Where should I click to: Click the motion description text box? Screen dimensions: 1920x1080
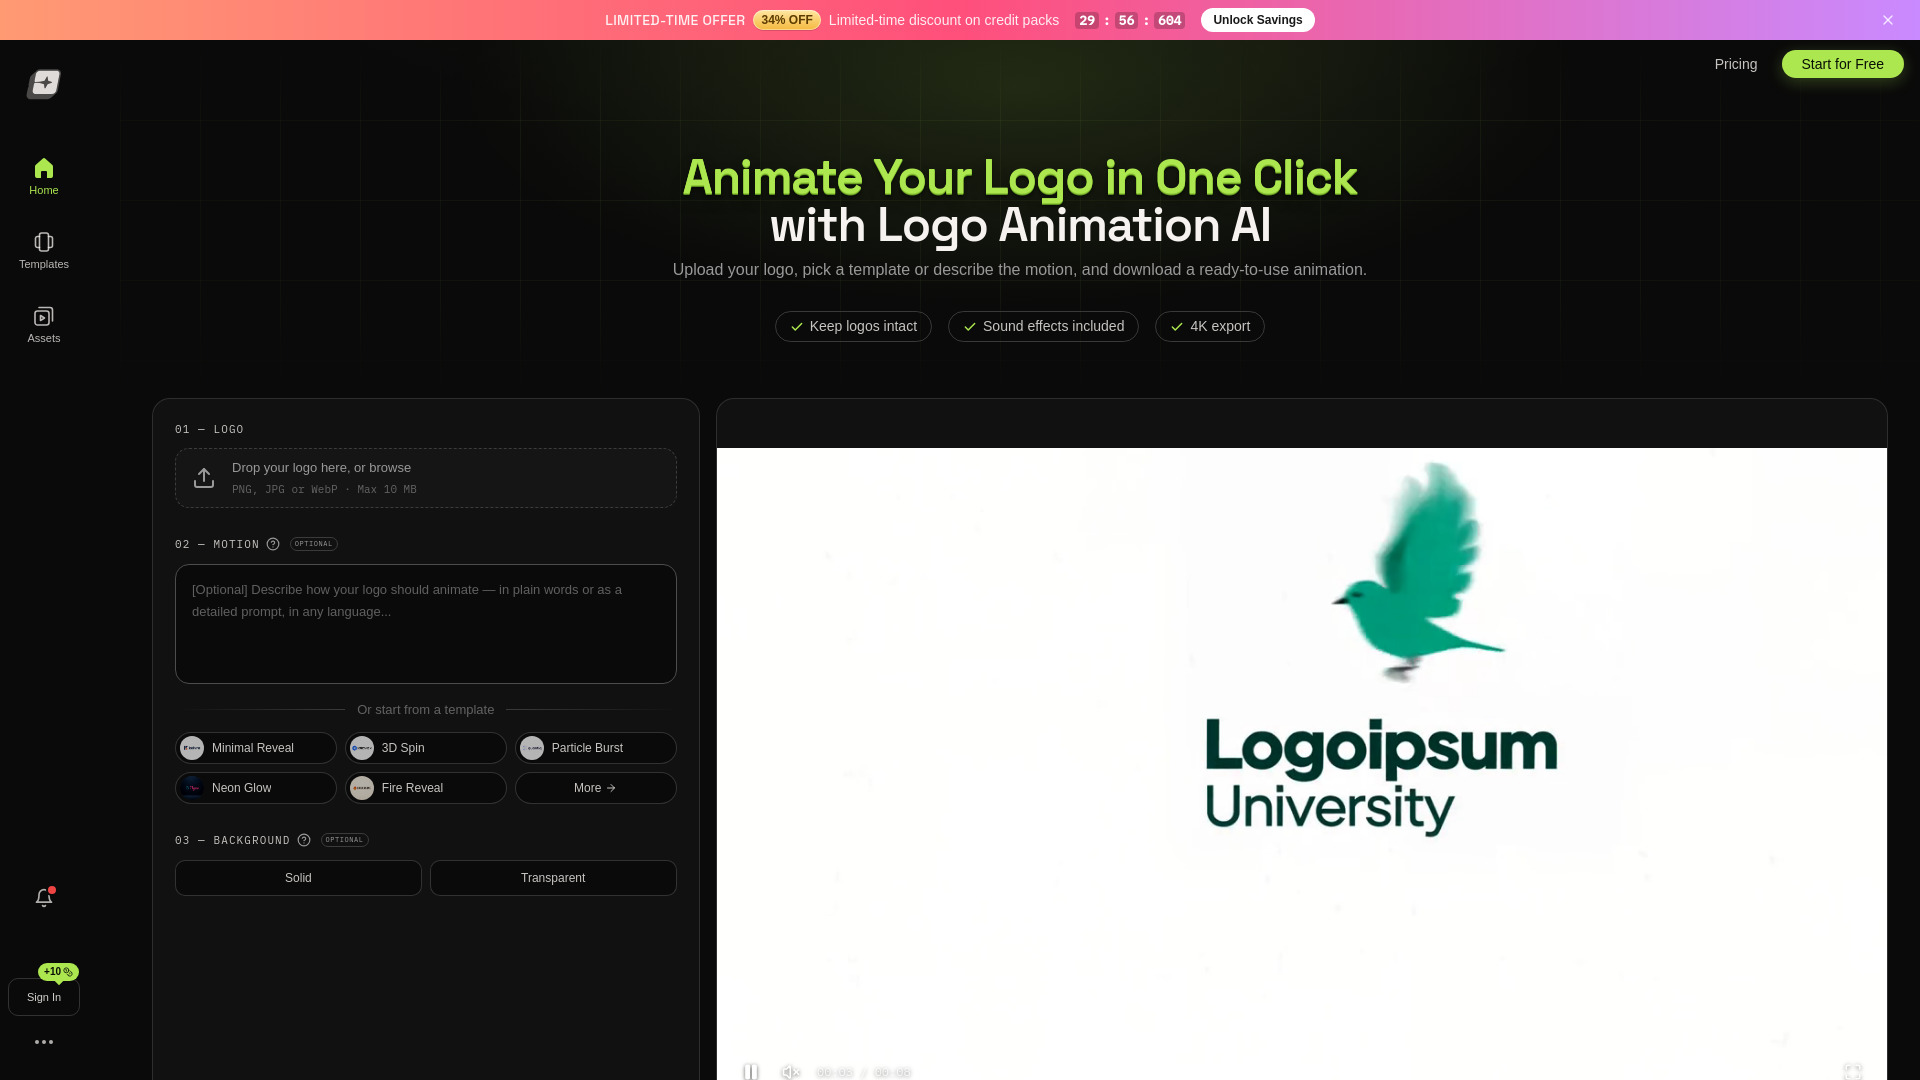[x=426, y=624]
